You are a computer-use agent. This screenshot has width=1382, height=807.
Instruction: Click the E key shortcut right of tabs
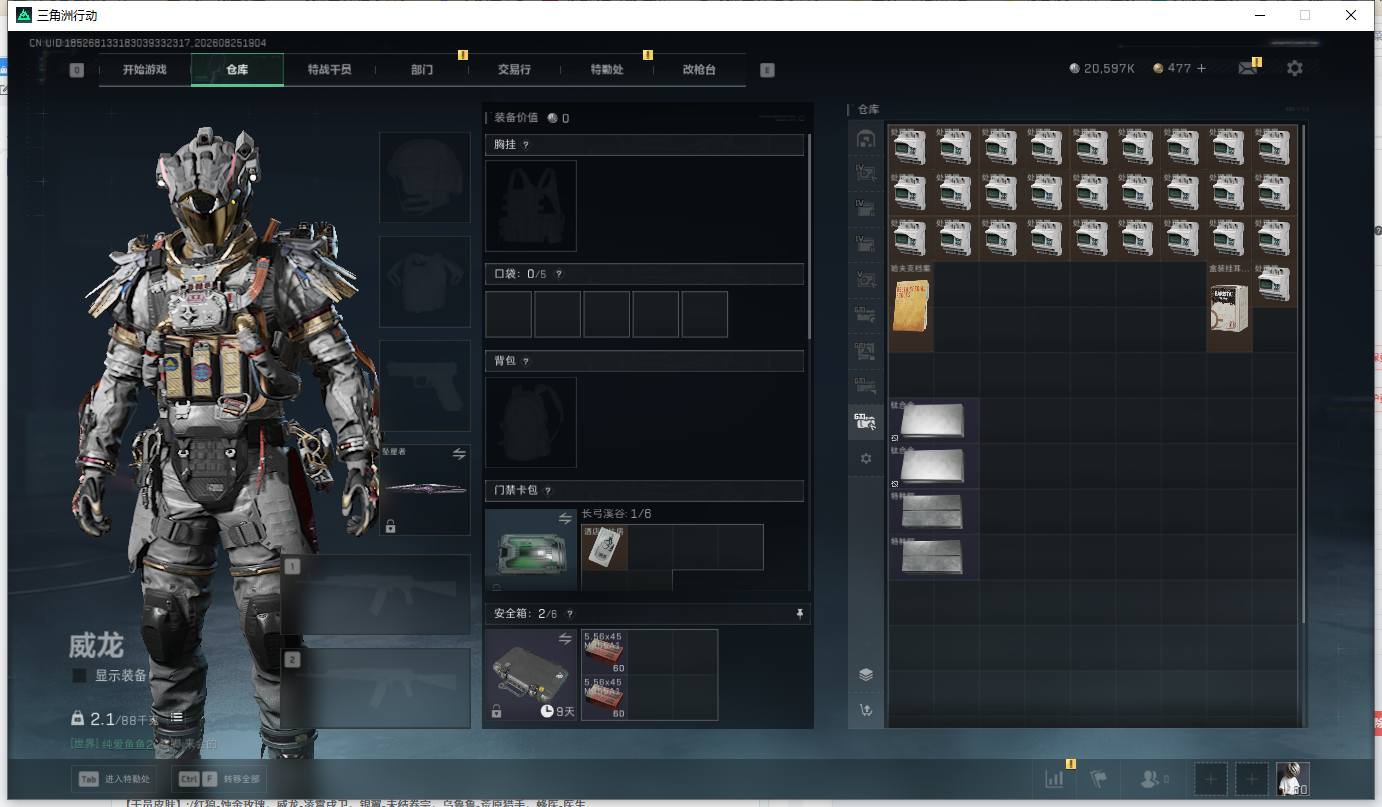[767, 70]
